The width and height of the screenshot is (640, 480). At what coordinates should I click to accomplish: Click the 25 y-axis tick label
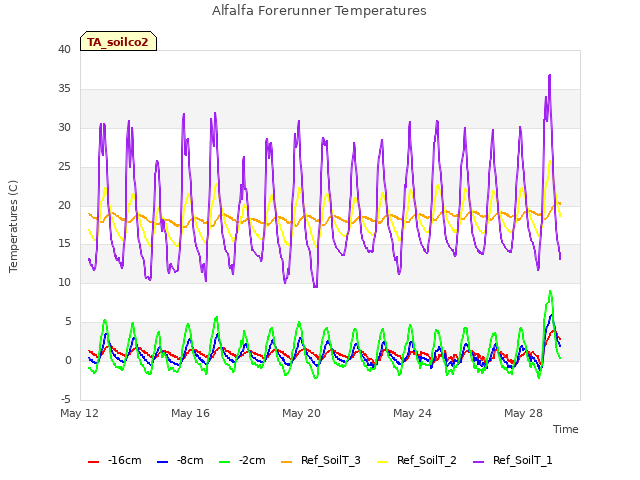coord(64,167)
